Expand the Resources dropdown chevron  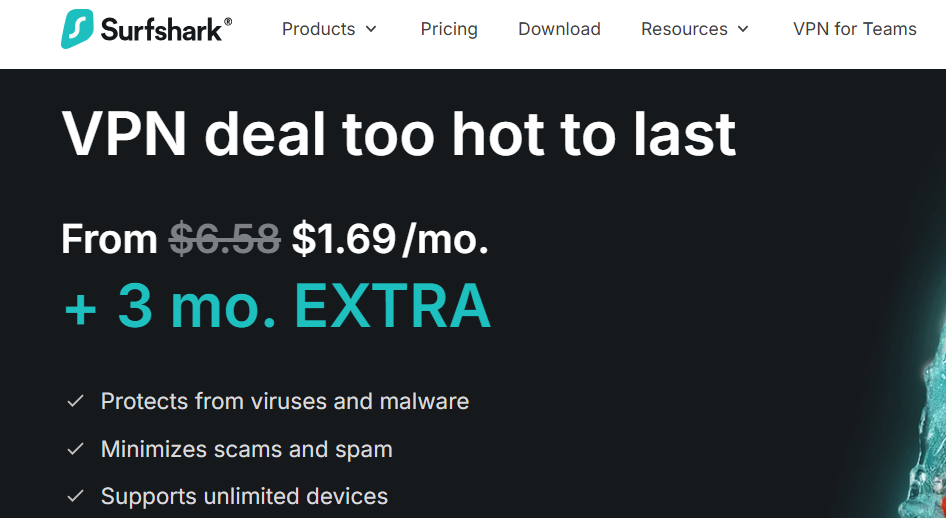743,29
